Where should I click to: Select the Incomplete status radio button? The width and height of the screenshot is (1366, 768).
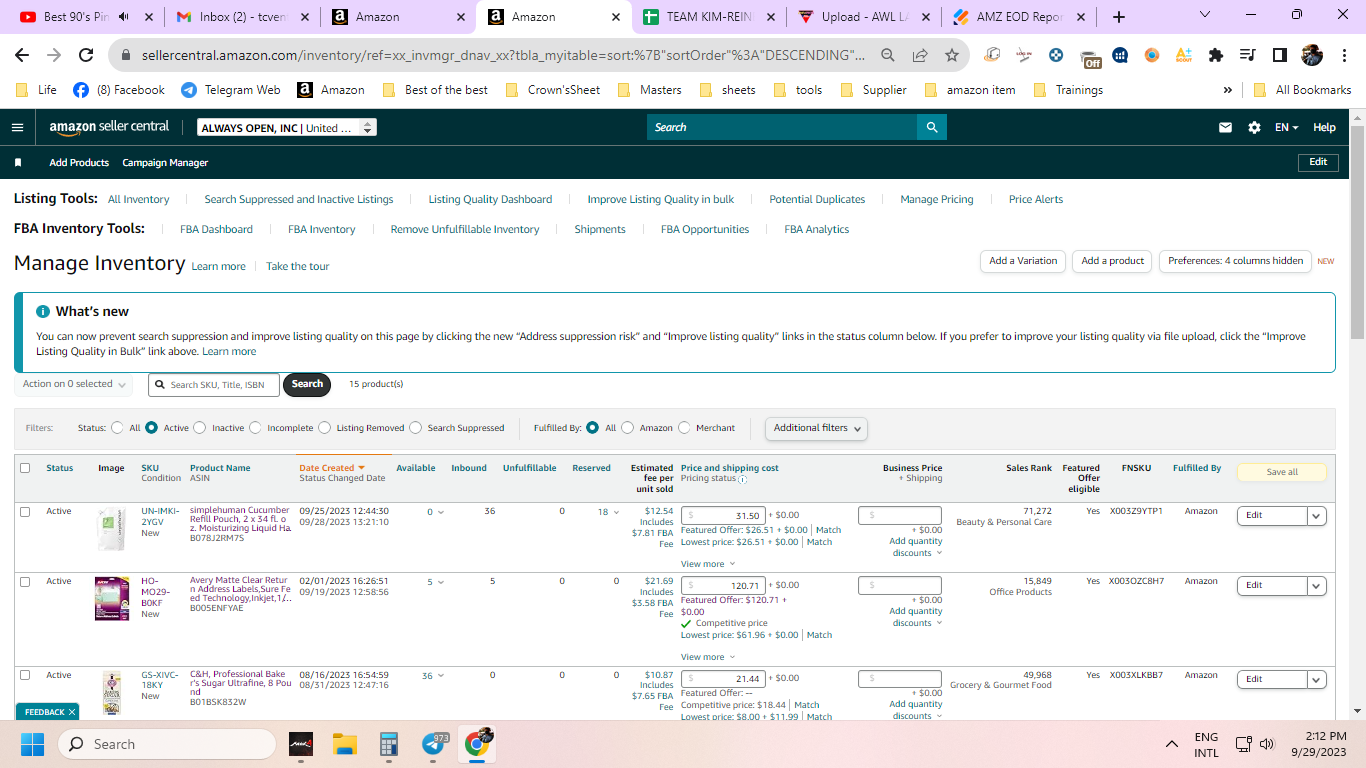(x=255, y=428)
